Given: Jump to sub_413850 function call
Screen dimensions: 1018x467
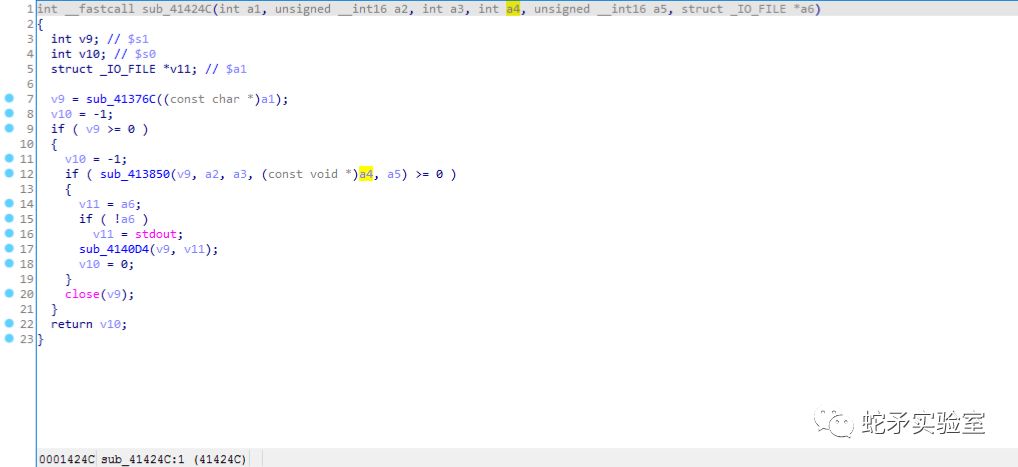Looking at the screenshot, I should 136,174.
